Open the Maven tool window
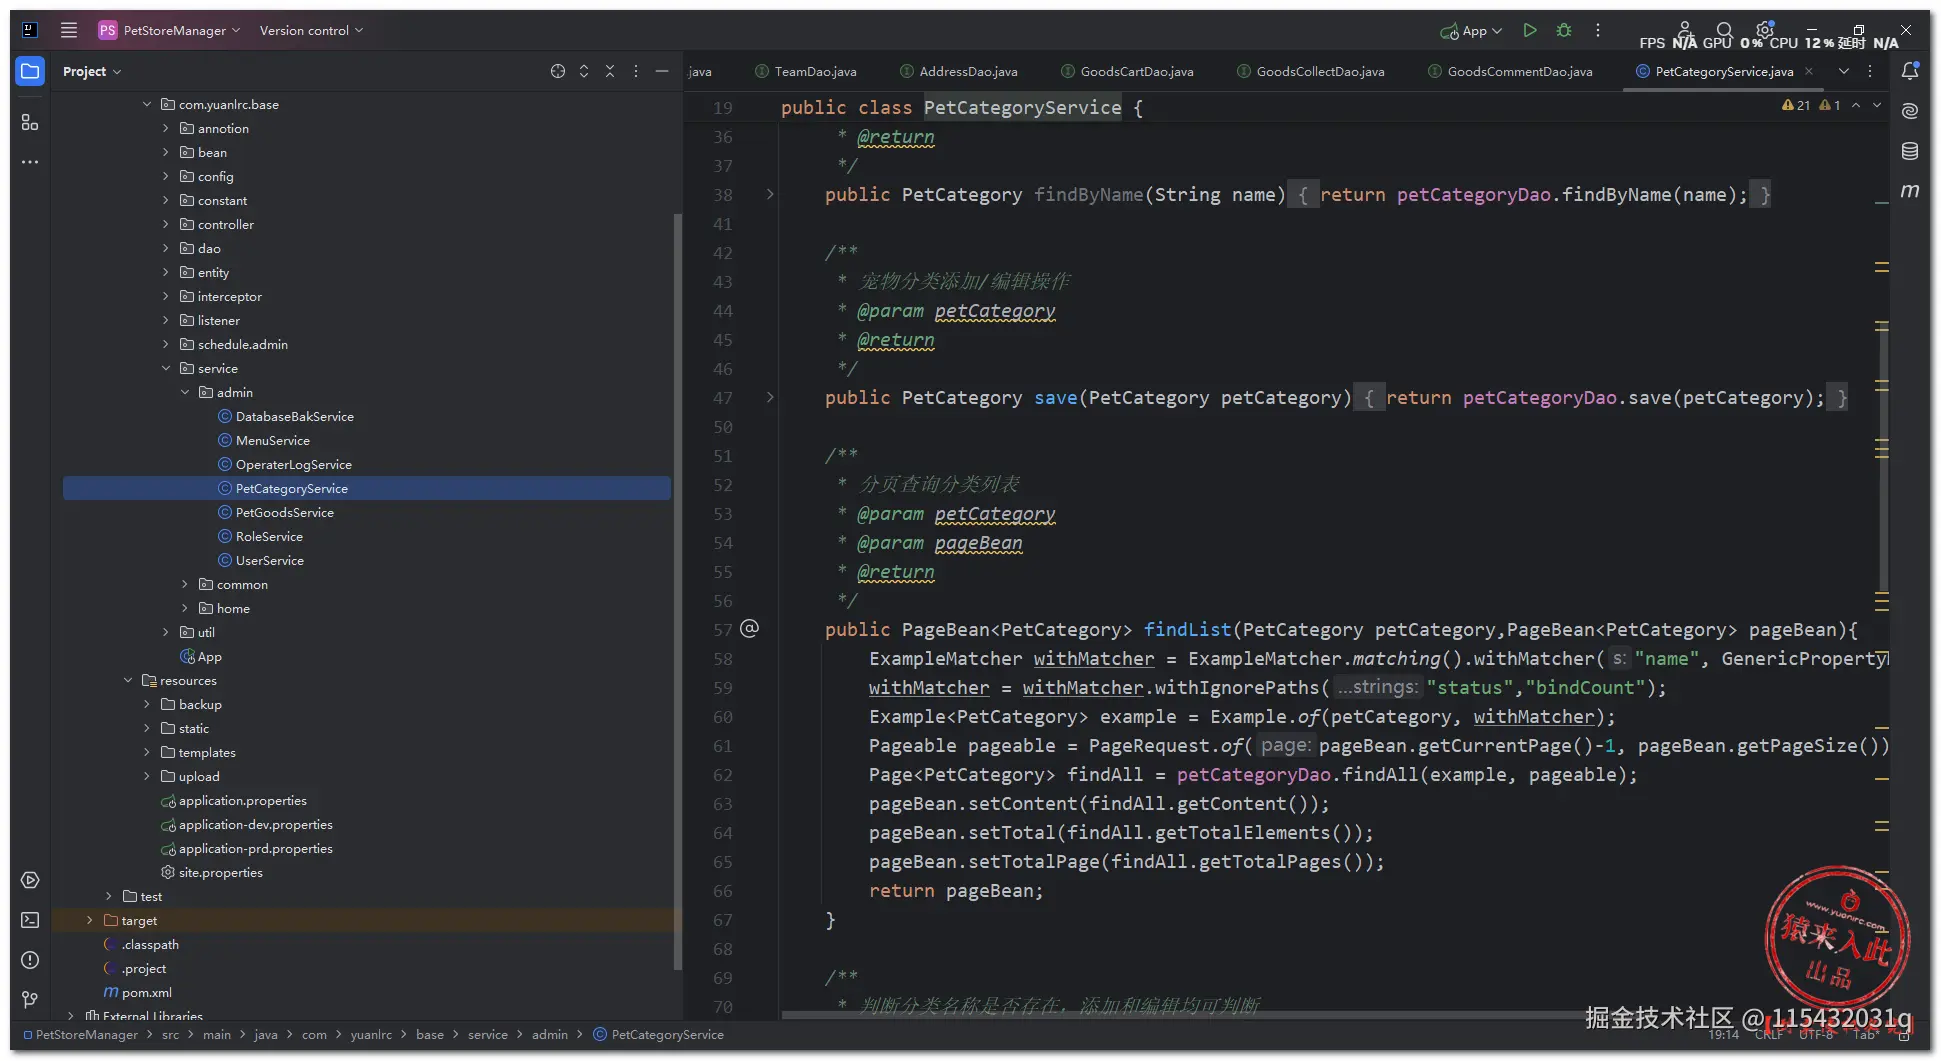Image resolution: width=1941 pixels, height=1061 pixels. click(x=1910, y=190)
